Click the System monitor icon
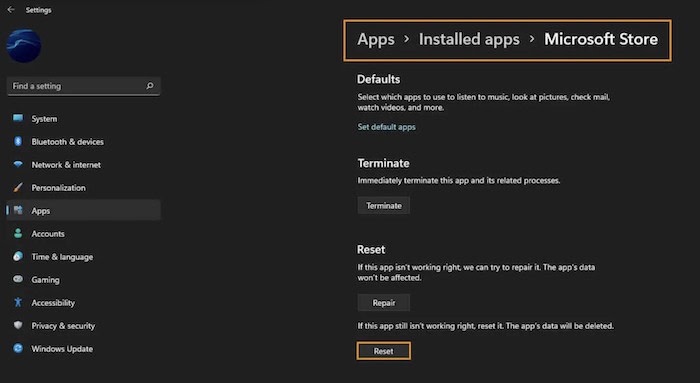The image size is (700, 383). coord(18,118)
